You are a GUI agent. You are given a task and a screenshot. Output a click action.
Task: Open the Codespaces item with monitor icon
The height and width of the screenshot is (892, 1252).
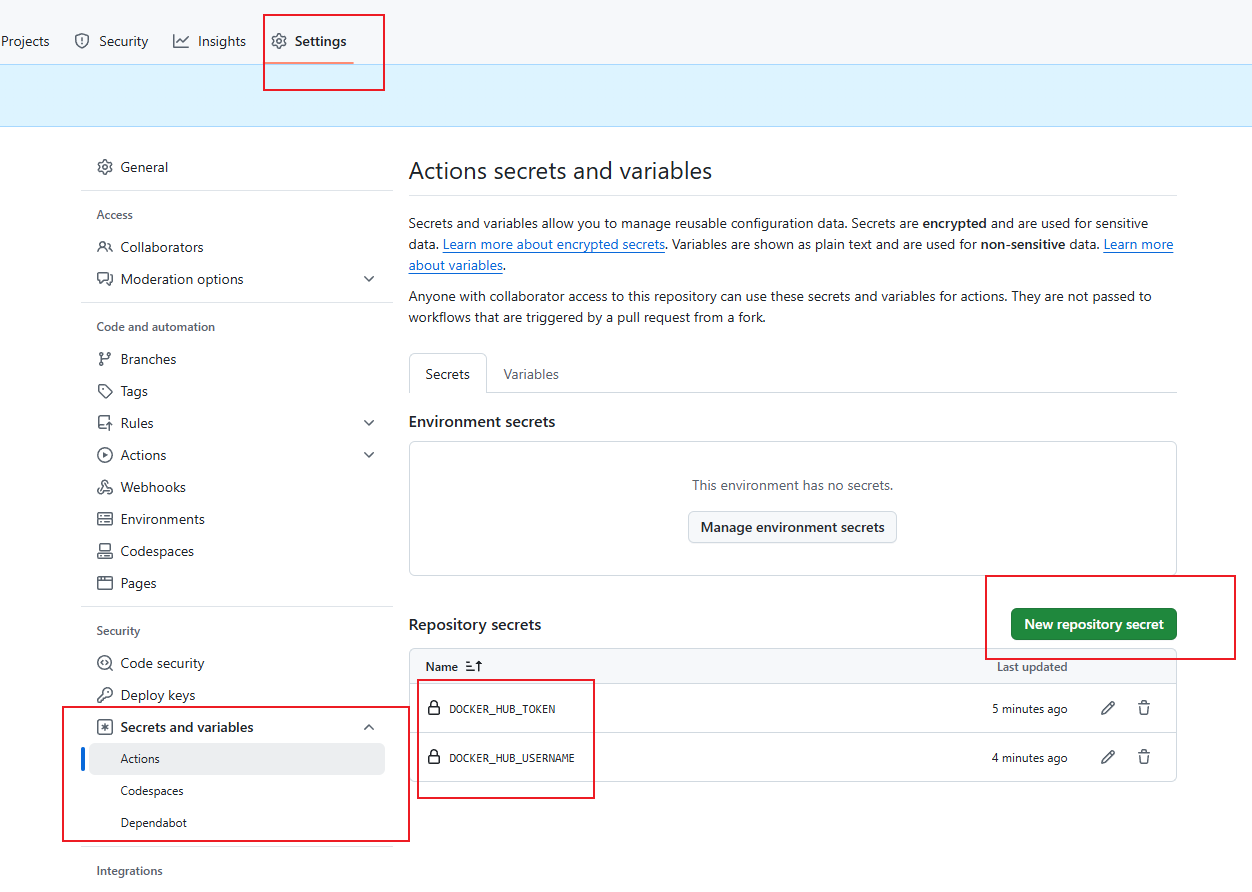point(157,551)
